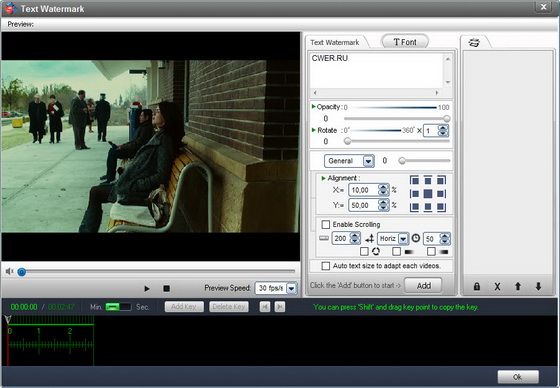Click the video seek slider handle
This screenshot has width=560, height=388.
point(21,272)
